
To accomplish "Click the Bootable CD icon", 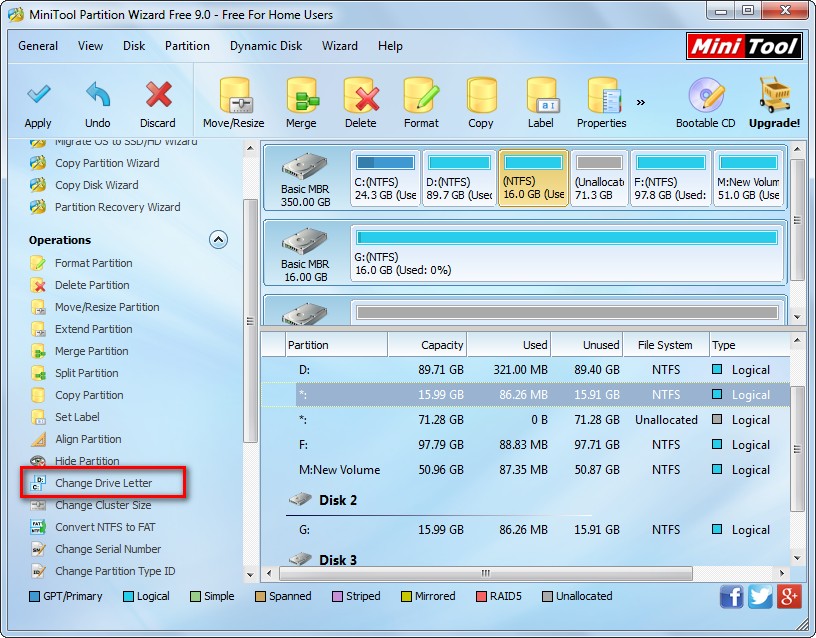I will tap(706, 95).
